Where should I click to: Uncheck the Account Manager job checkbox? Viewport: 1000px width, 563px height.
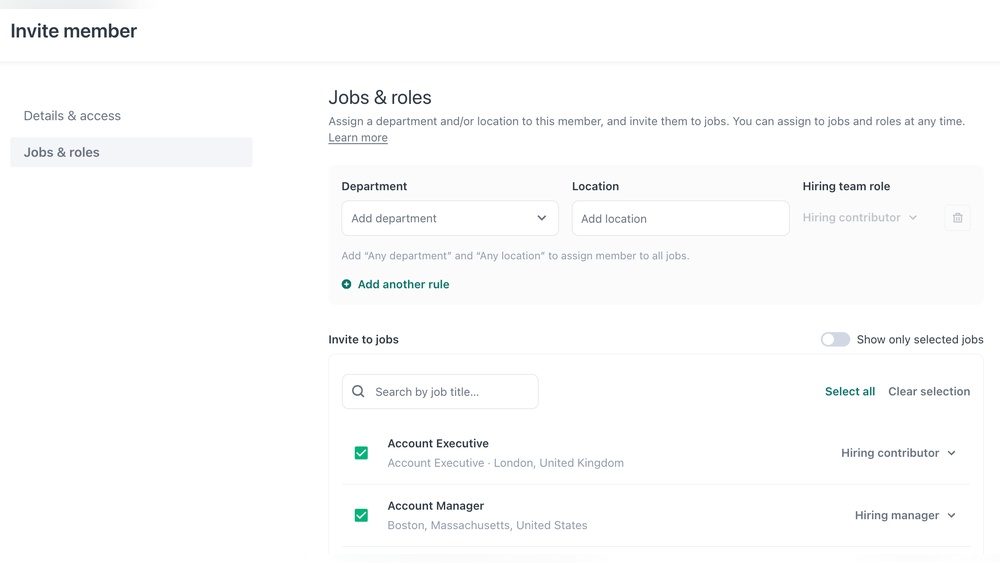361,515
